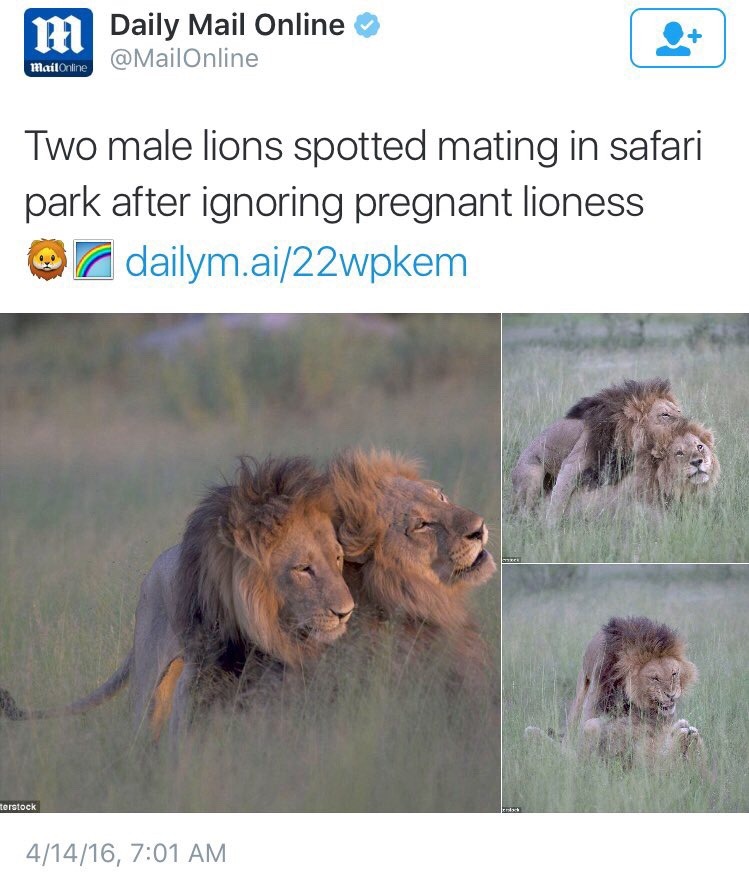Image resolution: width=749 pixels, height=892 pixels.
Task: Open the Daily Mail Online profile avatar
Action: point(58,43)
